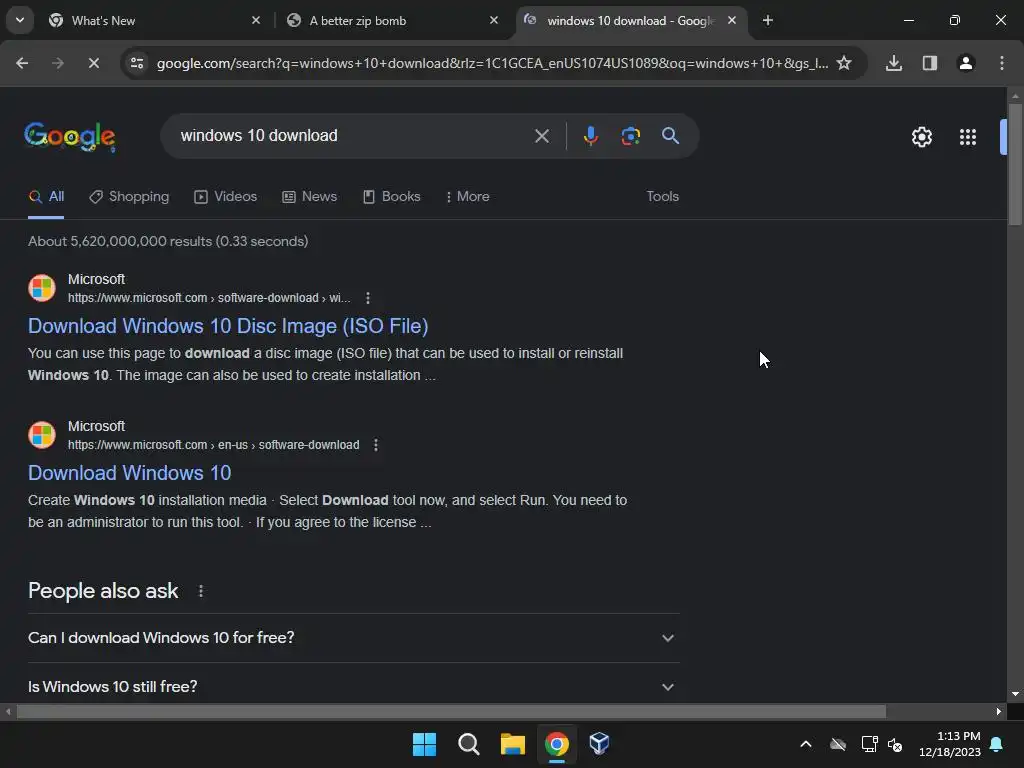Show hidden system tray icons
Image resolution: width=1024 pixels, height=768 pixels.
coord(806,744)
